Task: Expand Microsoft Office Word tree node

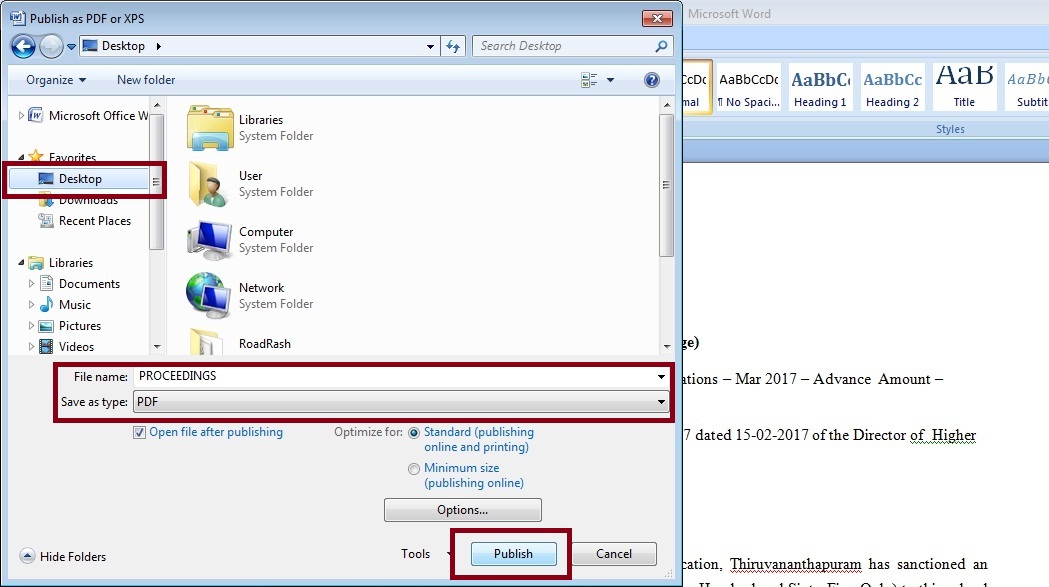Action: coord(21,116)
